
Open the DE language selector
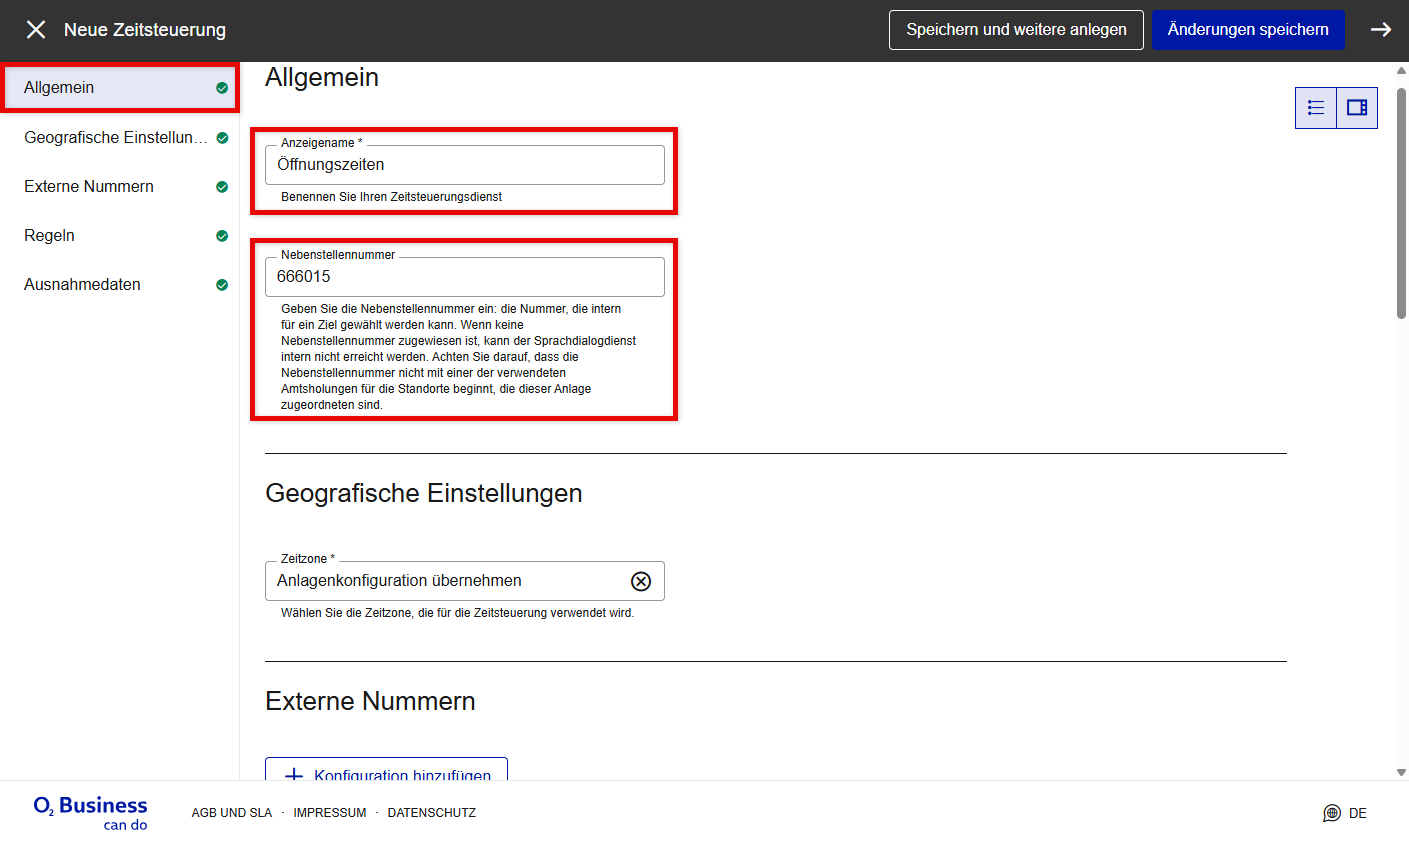pyautogui.click(x=1357, y=813)
